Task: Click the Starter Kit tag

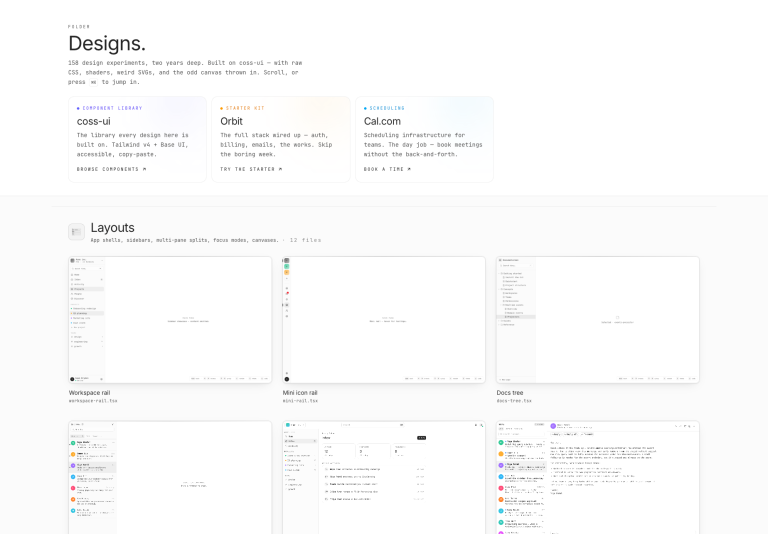Action: (x=242, y=108)
